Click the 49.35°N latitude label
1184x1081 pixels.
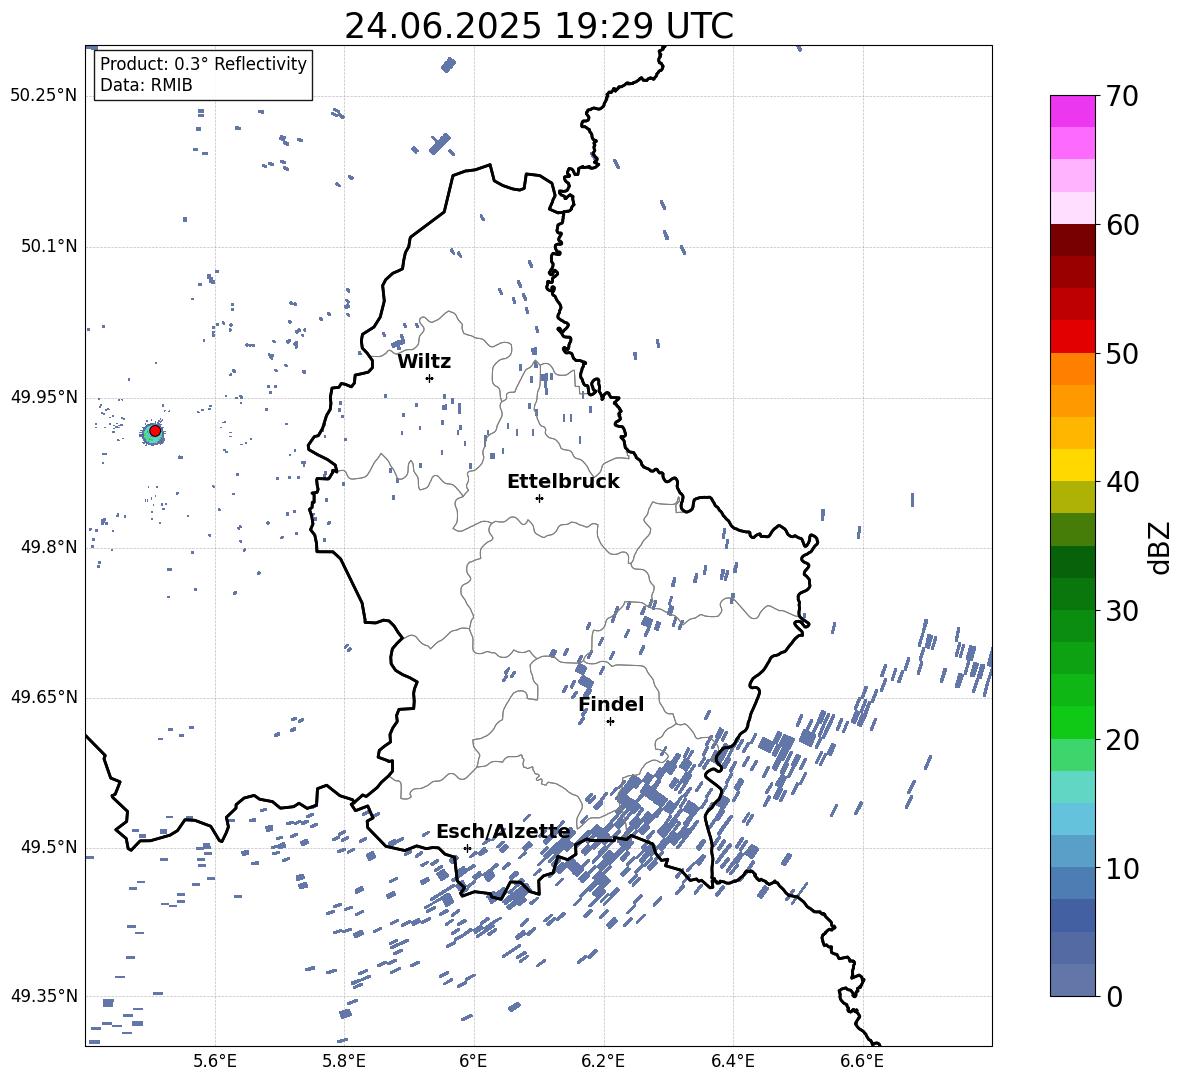[x=43, y=996]
